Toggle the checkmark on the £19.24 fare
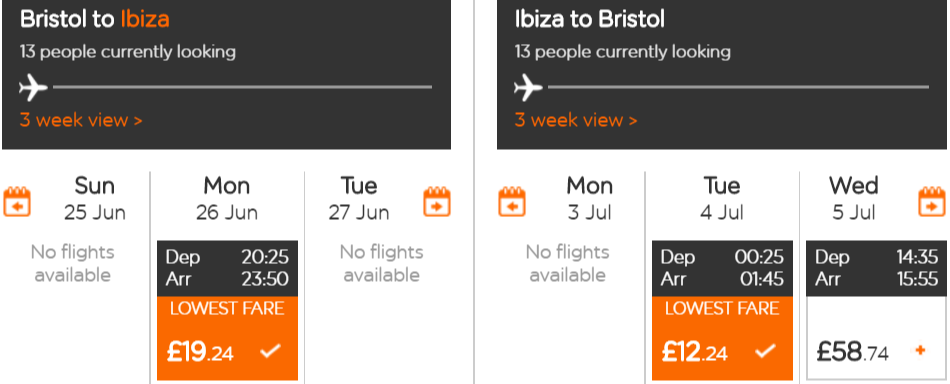Viewport: 950px width, 384px height. 270,351
